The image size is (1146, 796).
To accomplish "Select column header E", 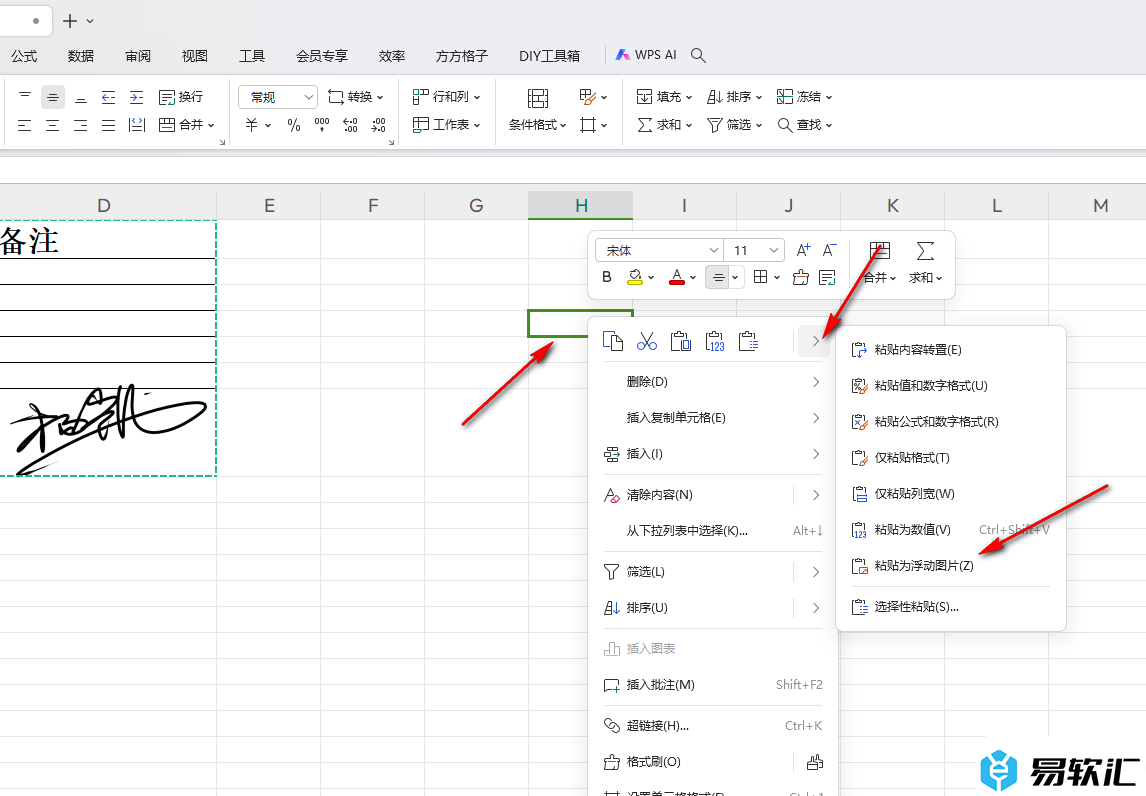I will click(x=269, y=205).
